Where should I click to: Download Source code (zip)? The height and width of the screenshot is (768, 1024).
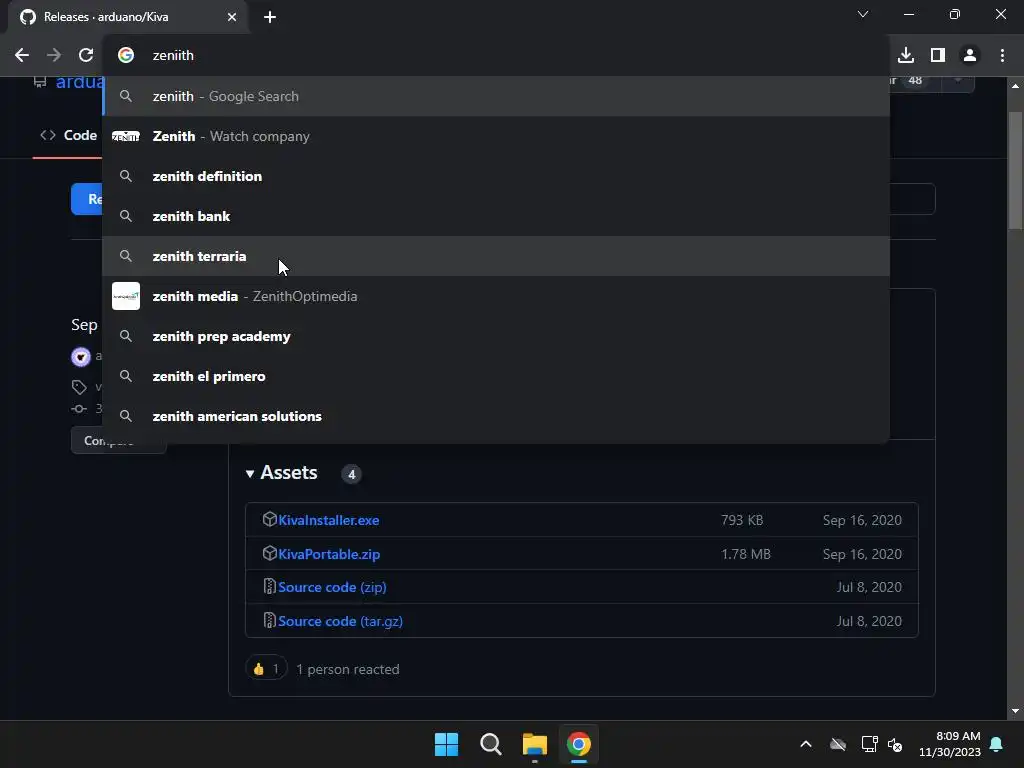click(x=332, y=587)
